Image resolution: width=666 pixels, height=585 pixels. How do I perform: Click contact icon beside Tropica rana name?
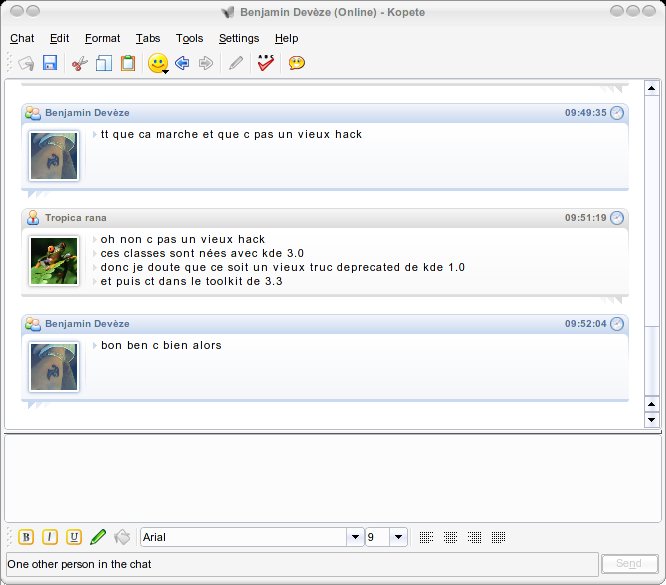pos(33,218)
